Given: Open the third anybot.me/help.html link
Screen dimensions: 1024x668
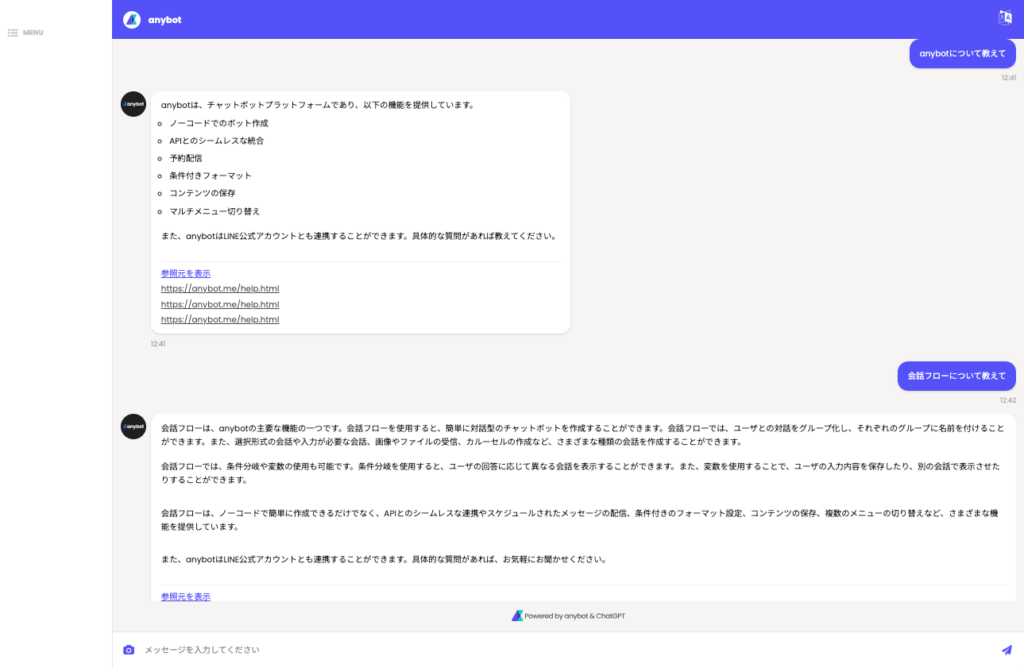Looking at the screenshot, I should pyautogui.click(x=219, y=320).
